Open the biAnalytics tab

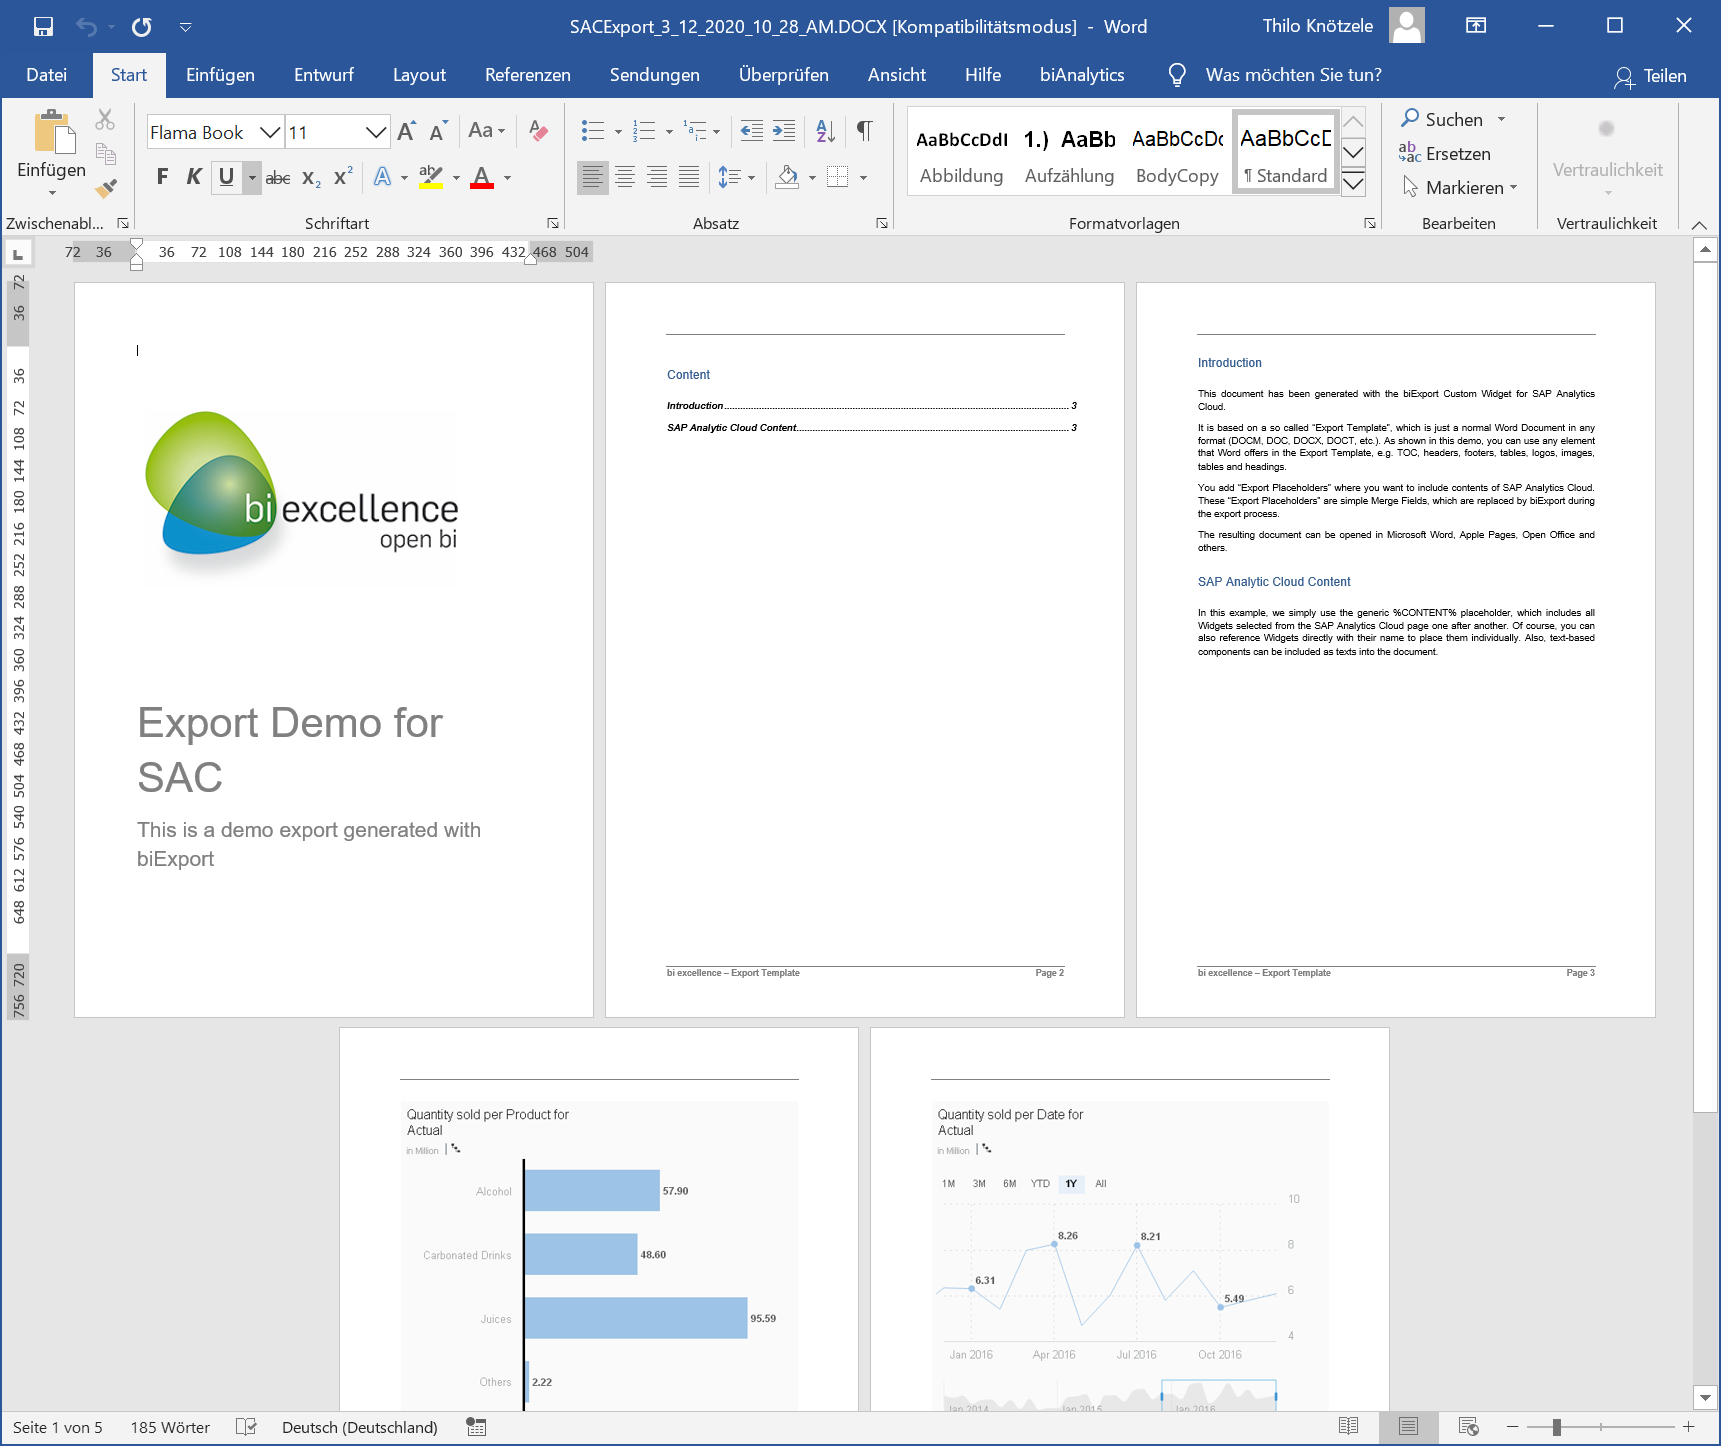[1082, 75]
